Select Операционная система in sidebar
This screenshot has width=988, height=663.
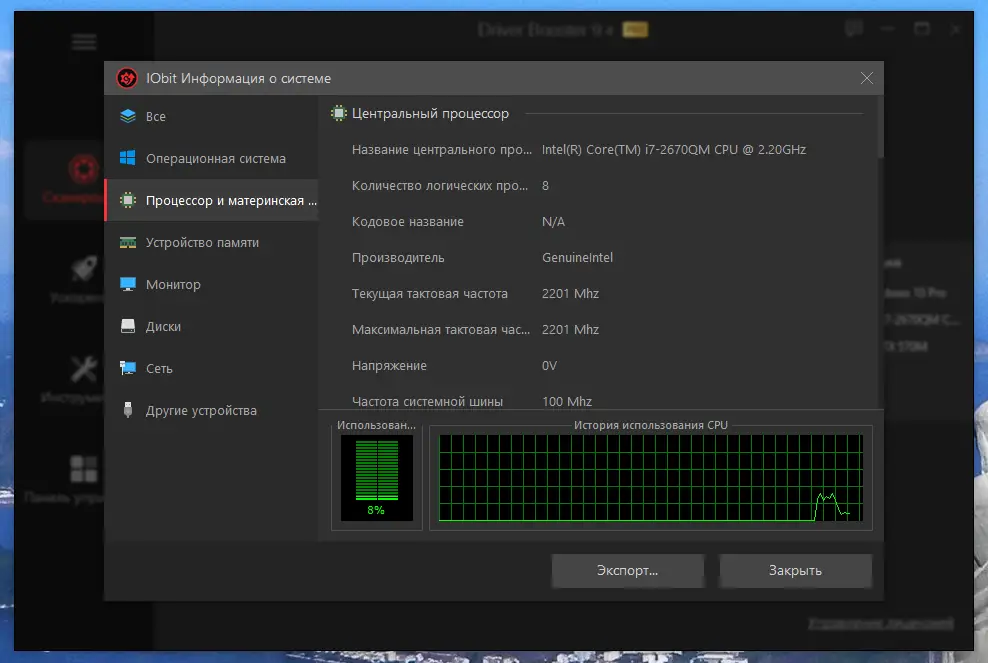pyautogui.click(x=211, y=158)
